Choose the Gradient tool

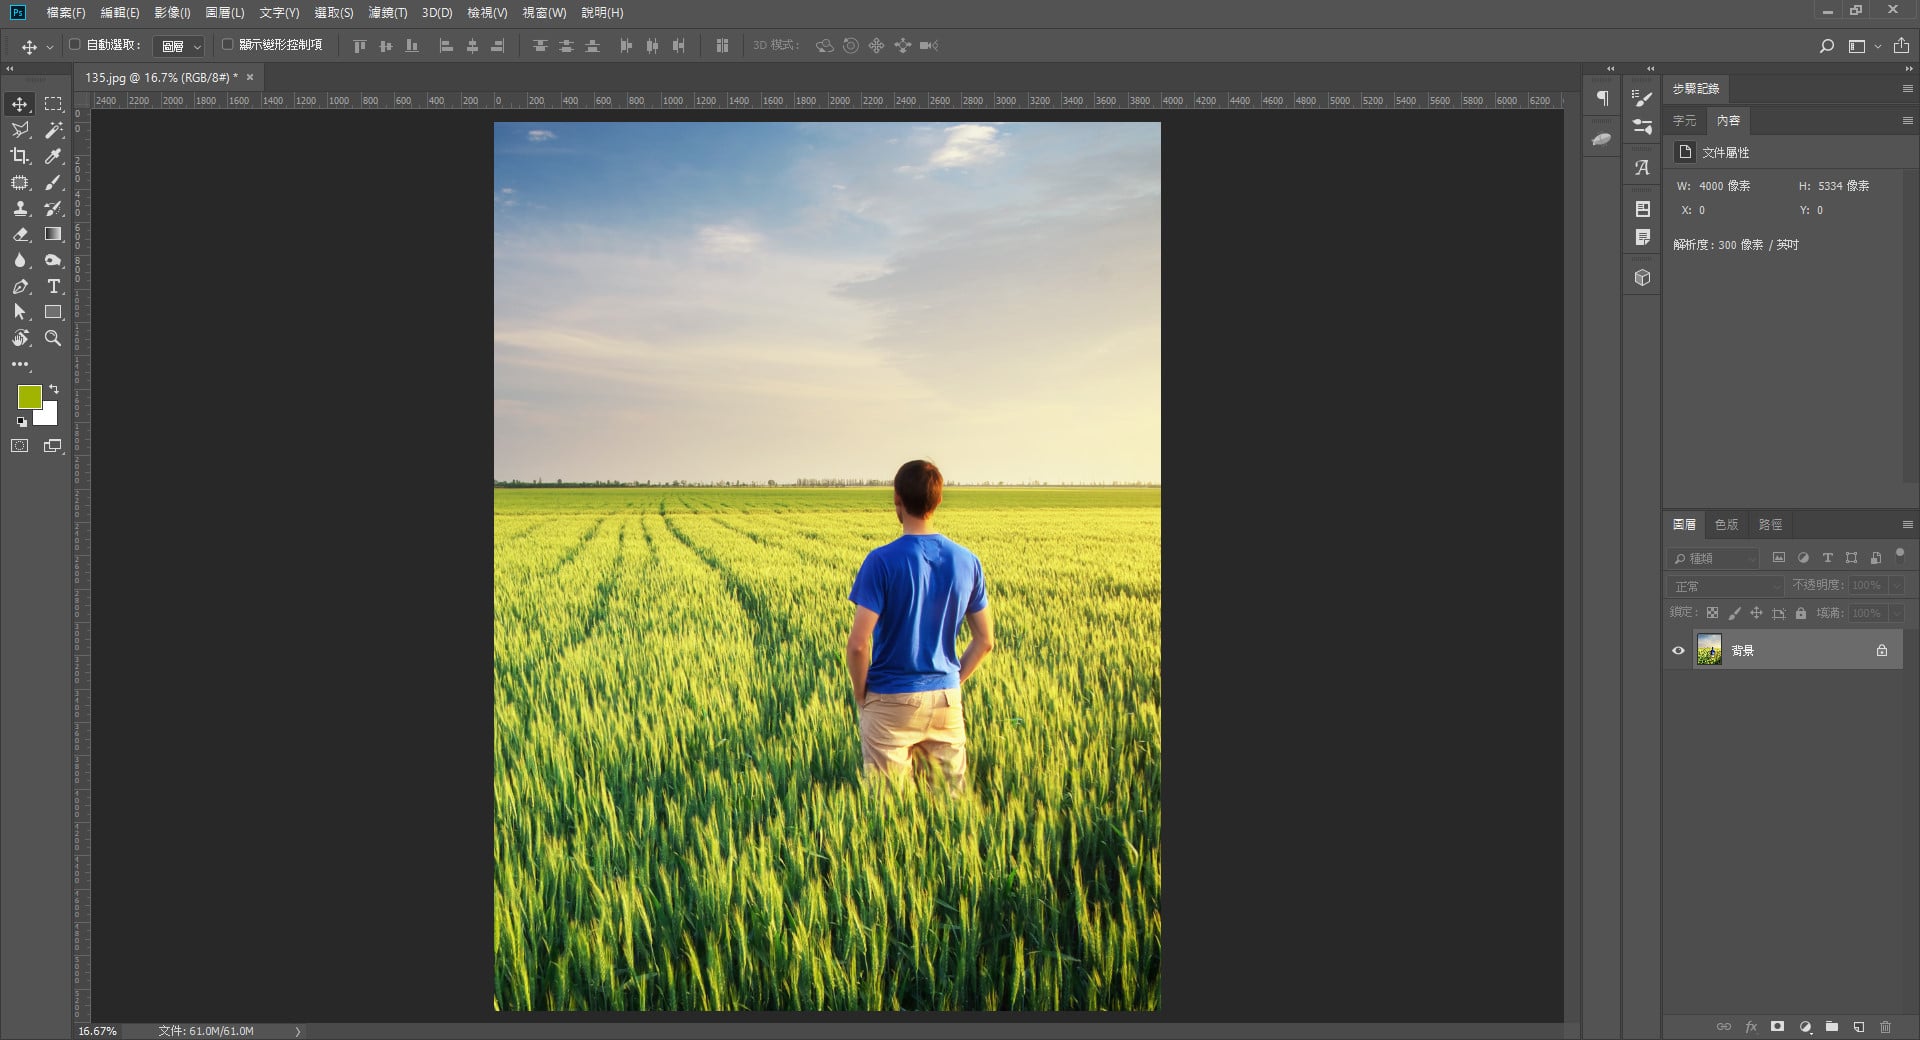[54, 234]
